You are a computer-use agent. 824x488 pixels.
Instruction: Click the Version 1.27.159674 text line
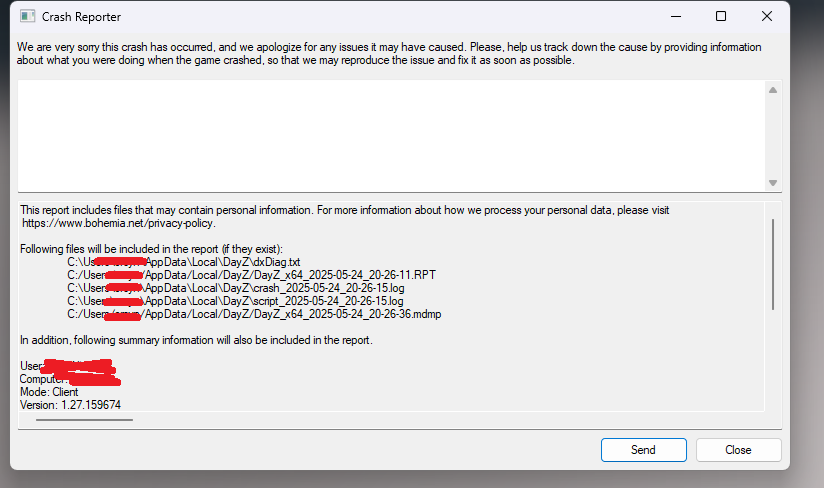pos(70,405)
